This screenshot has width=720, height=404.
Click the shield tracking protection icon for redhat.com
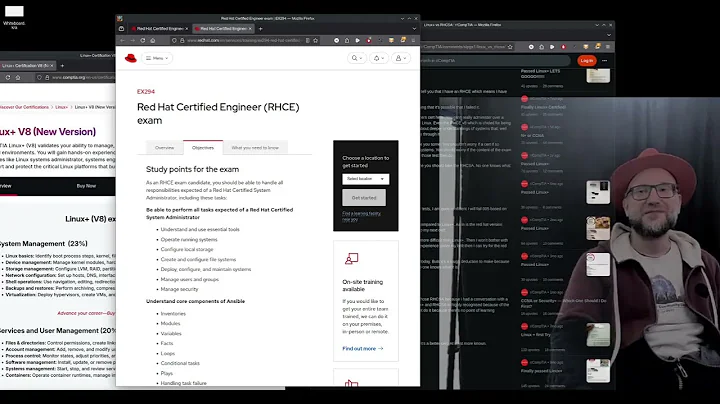click(174, 40)
